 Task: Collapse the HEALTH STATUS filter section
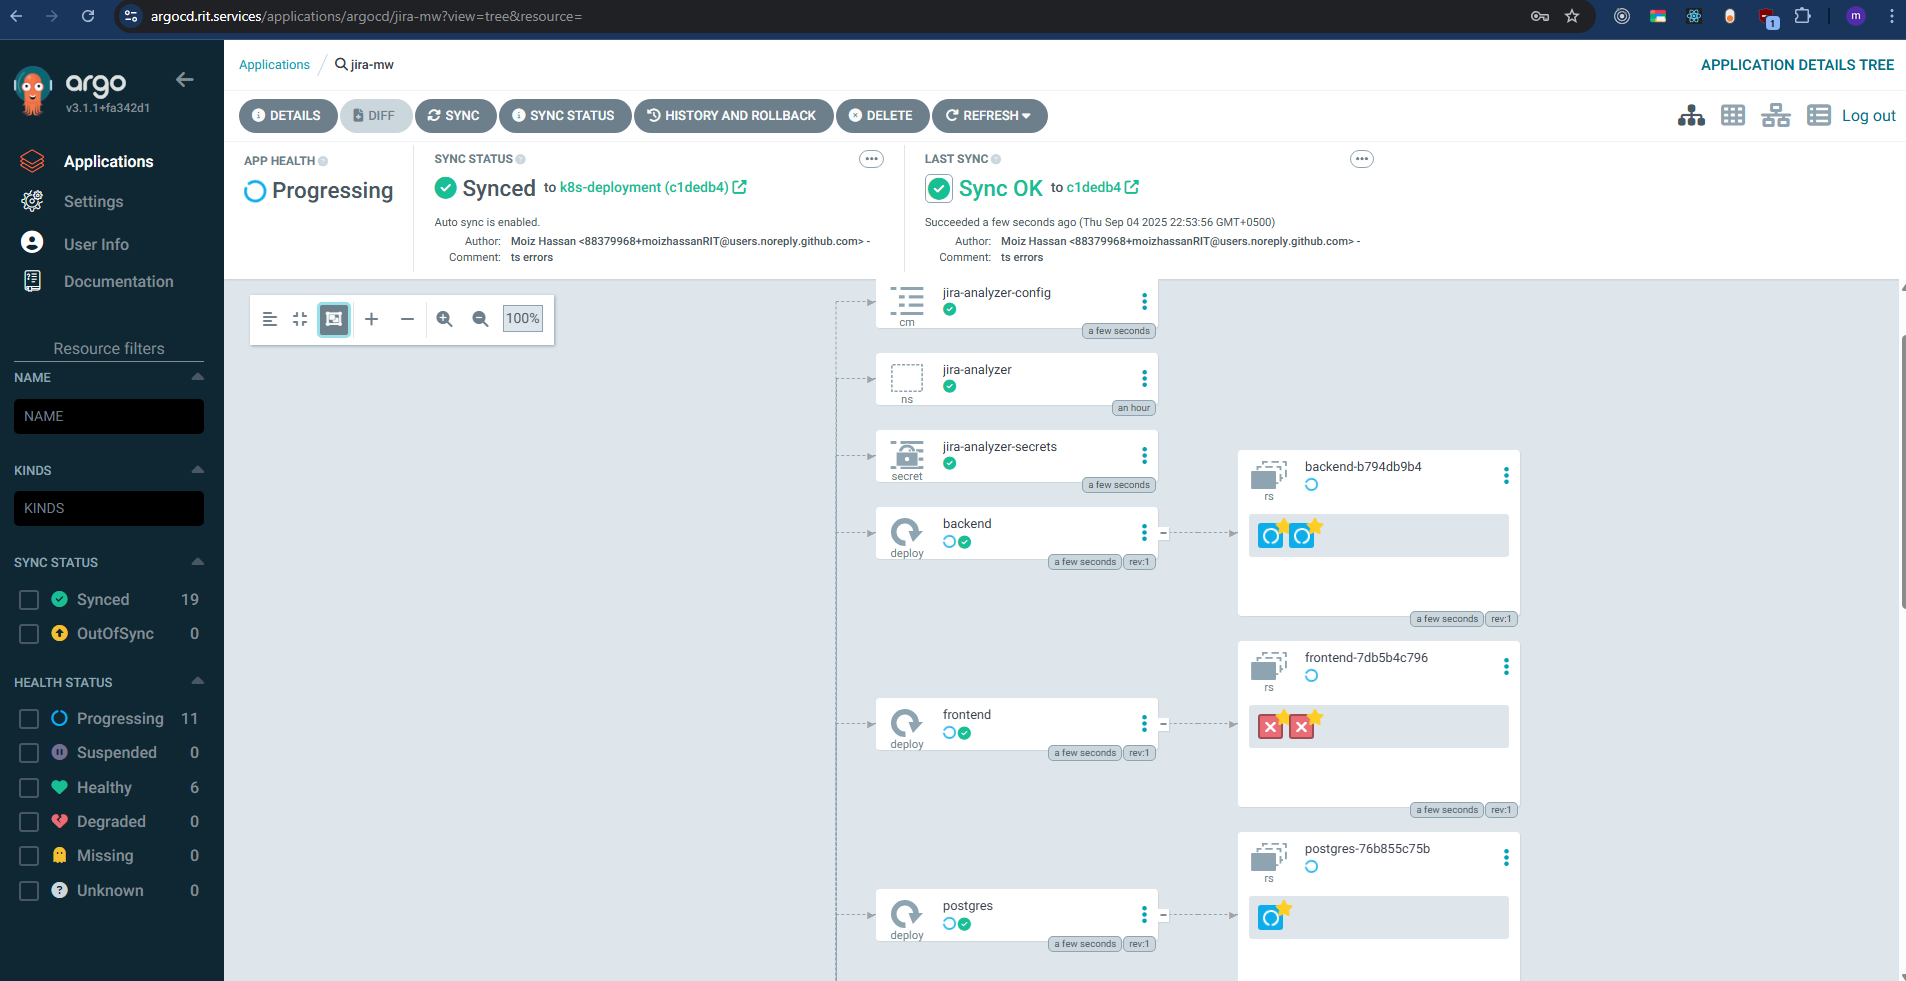(x=197, y=681)
